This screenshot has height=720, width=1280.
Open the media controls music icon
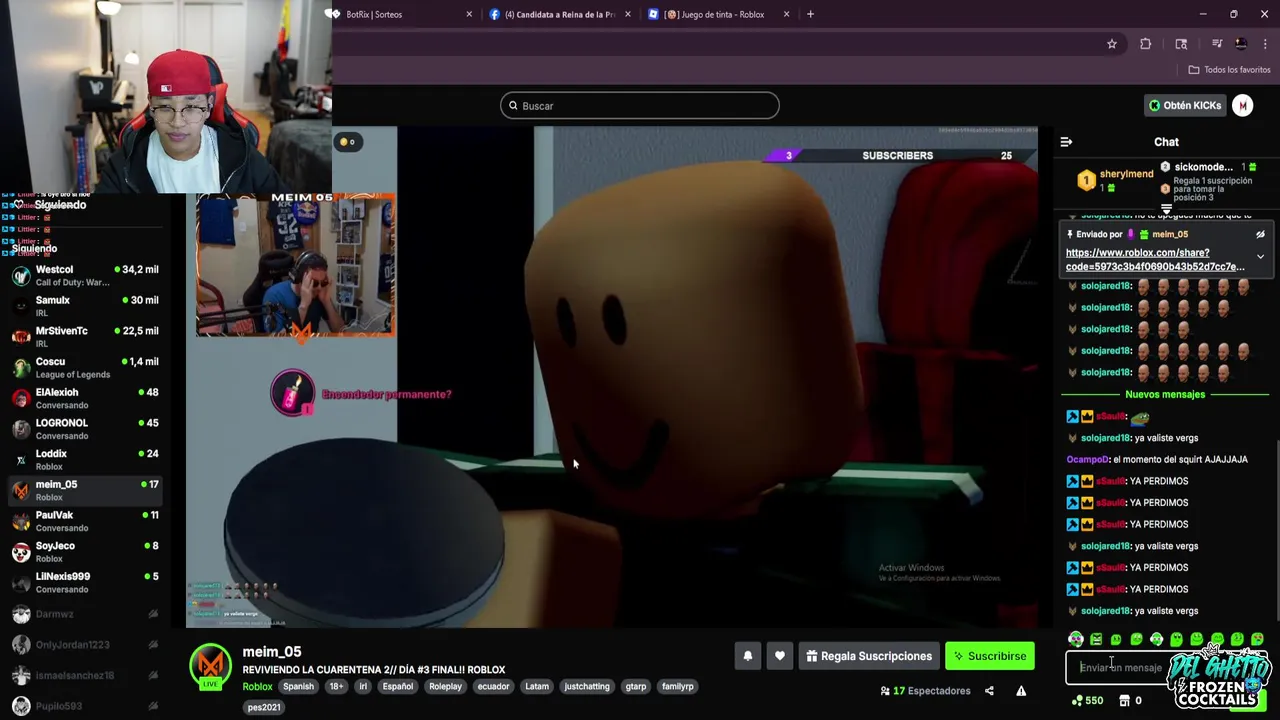(1216, 44)
